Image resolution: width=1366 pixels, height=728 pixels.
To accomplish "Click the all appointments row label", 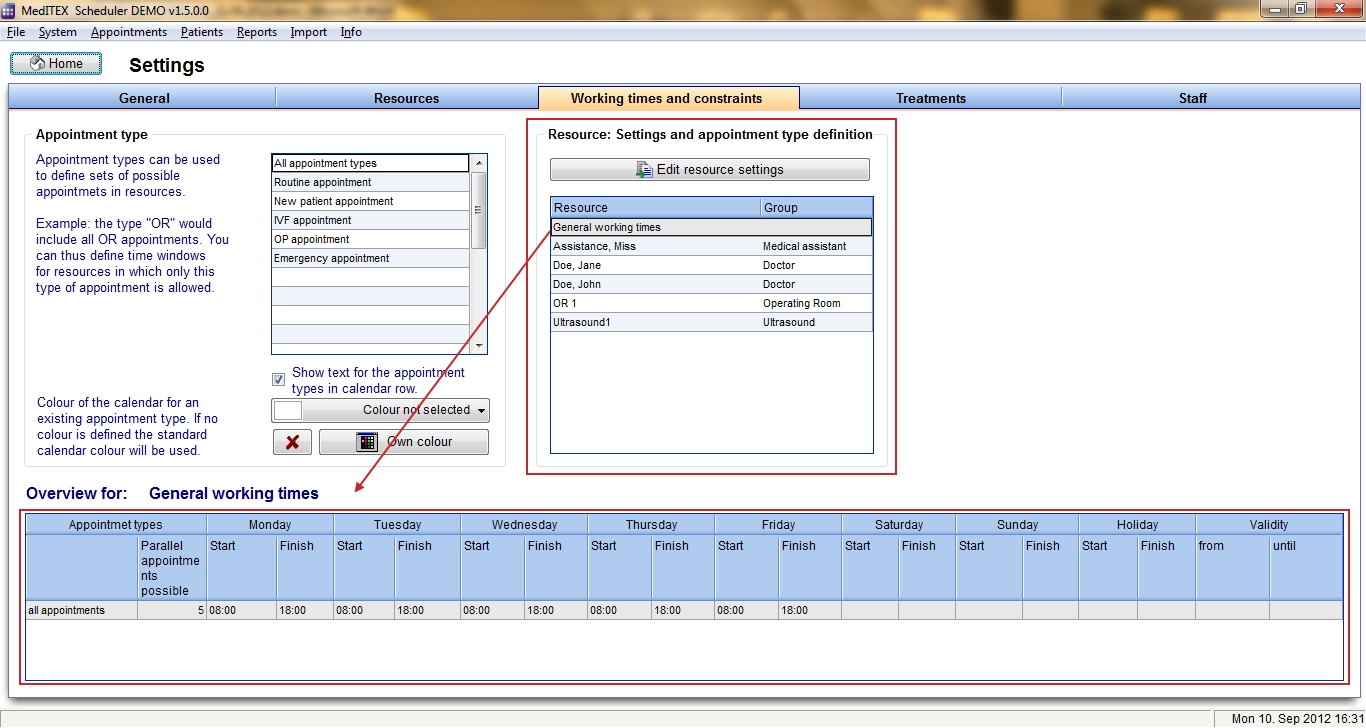I will (82, 610).
